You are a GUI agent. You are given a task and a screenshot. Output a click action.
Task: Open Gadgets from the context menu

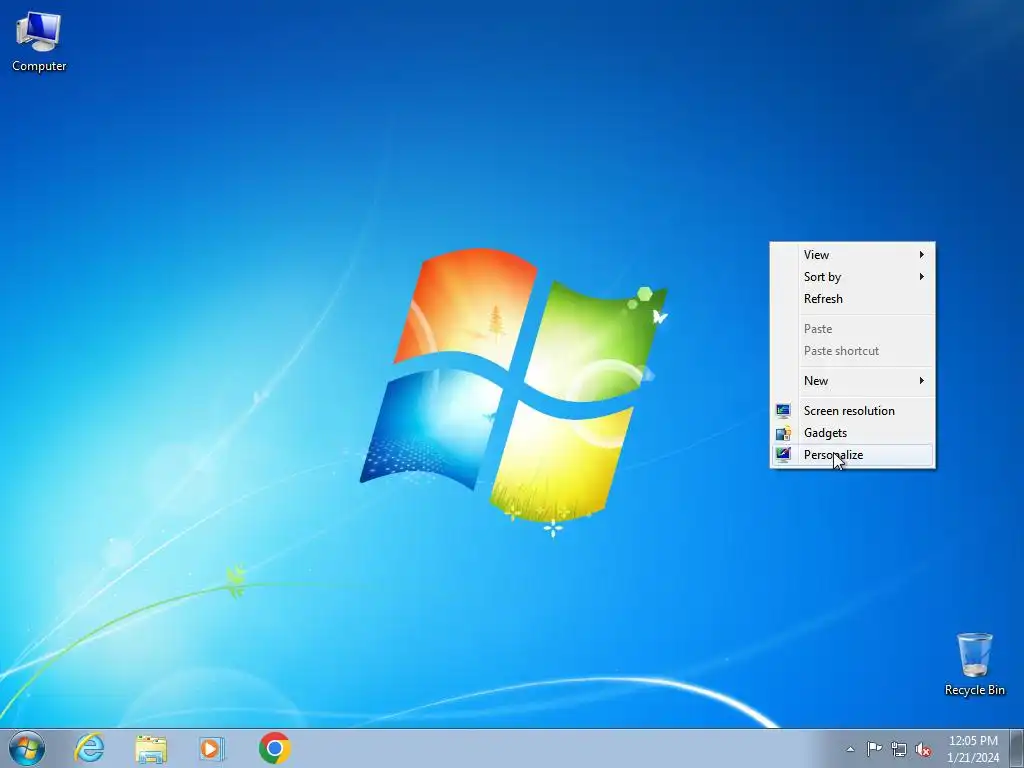point(852,433)
